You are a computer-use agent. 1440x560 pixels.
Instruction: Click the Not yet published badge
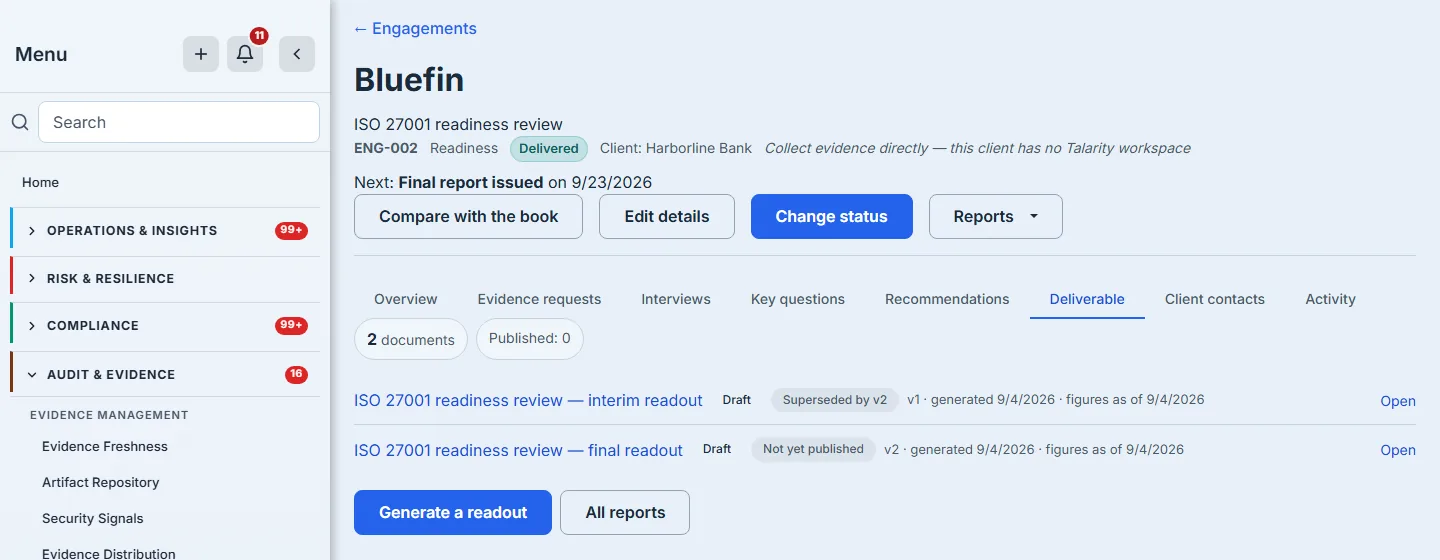coord(813,449)
